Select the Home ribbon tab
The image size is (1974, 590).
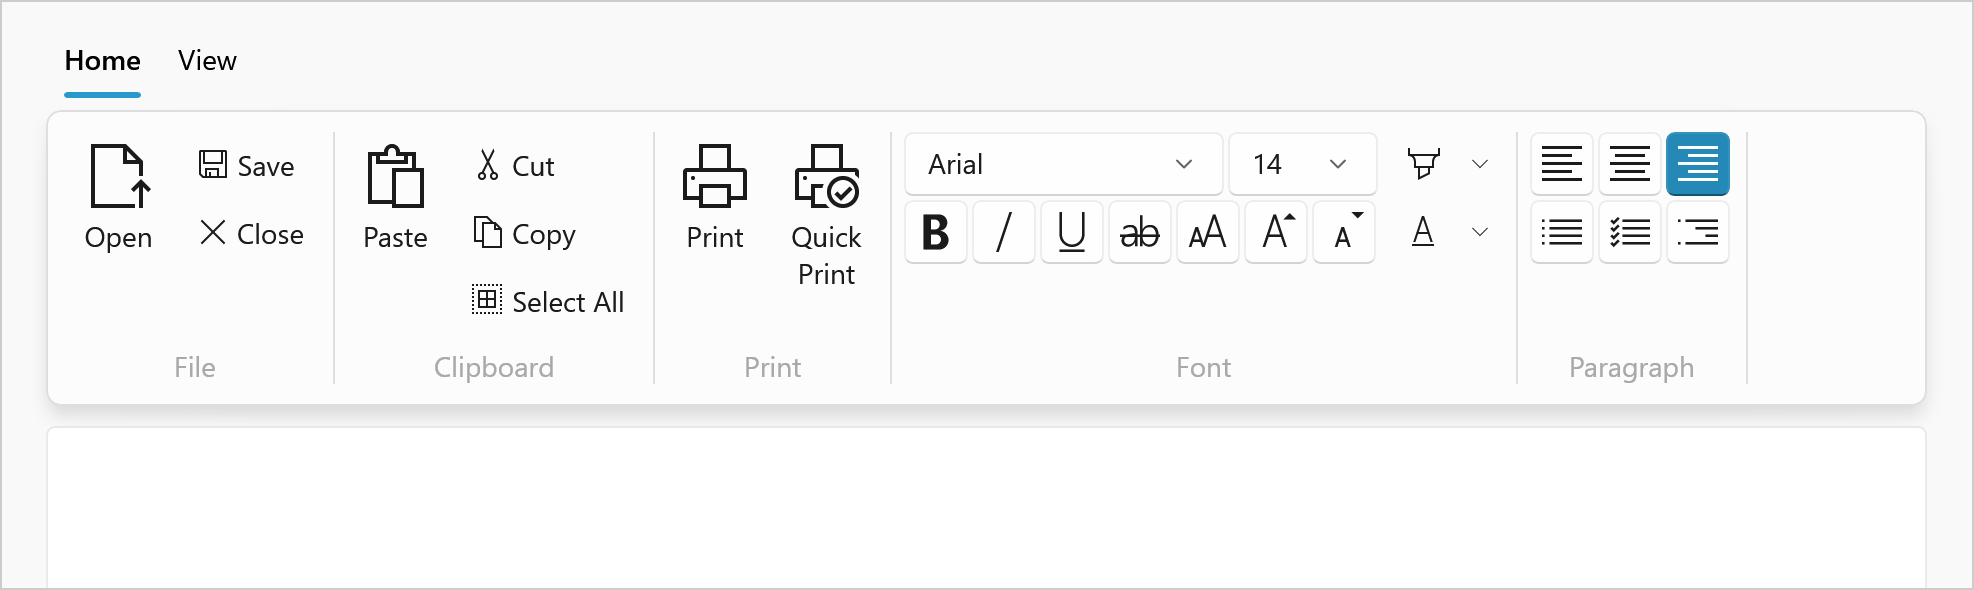point(102,61)
